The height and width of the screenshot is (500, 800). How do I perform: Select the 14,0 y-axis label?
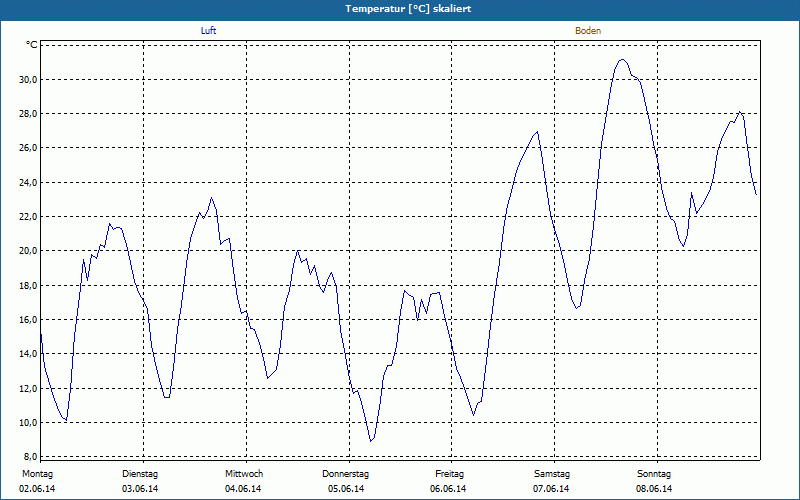(28, 354)
